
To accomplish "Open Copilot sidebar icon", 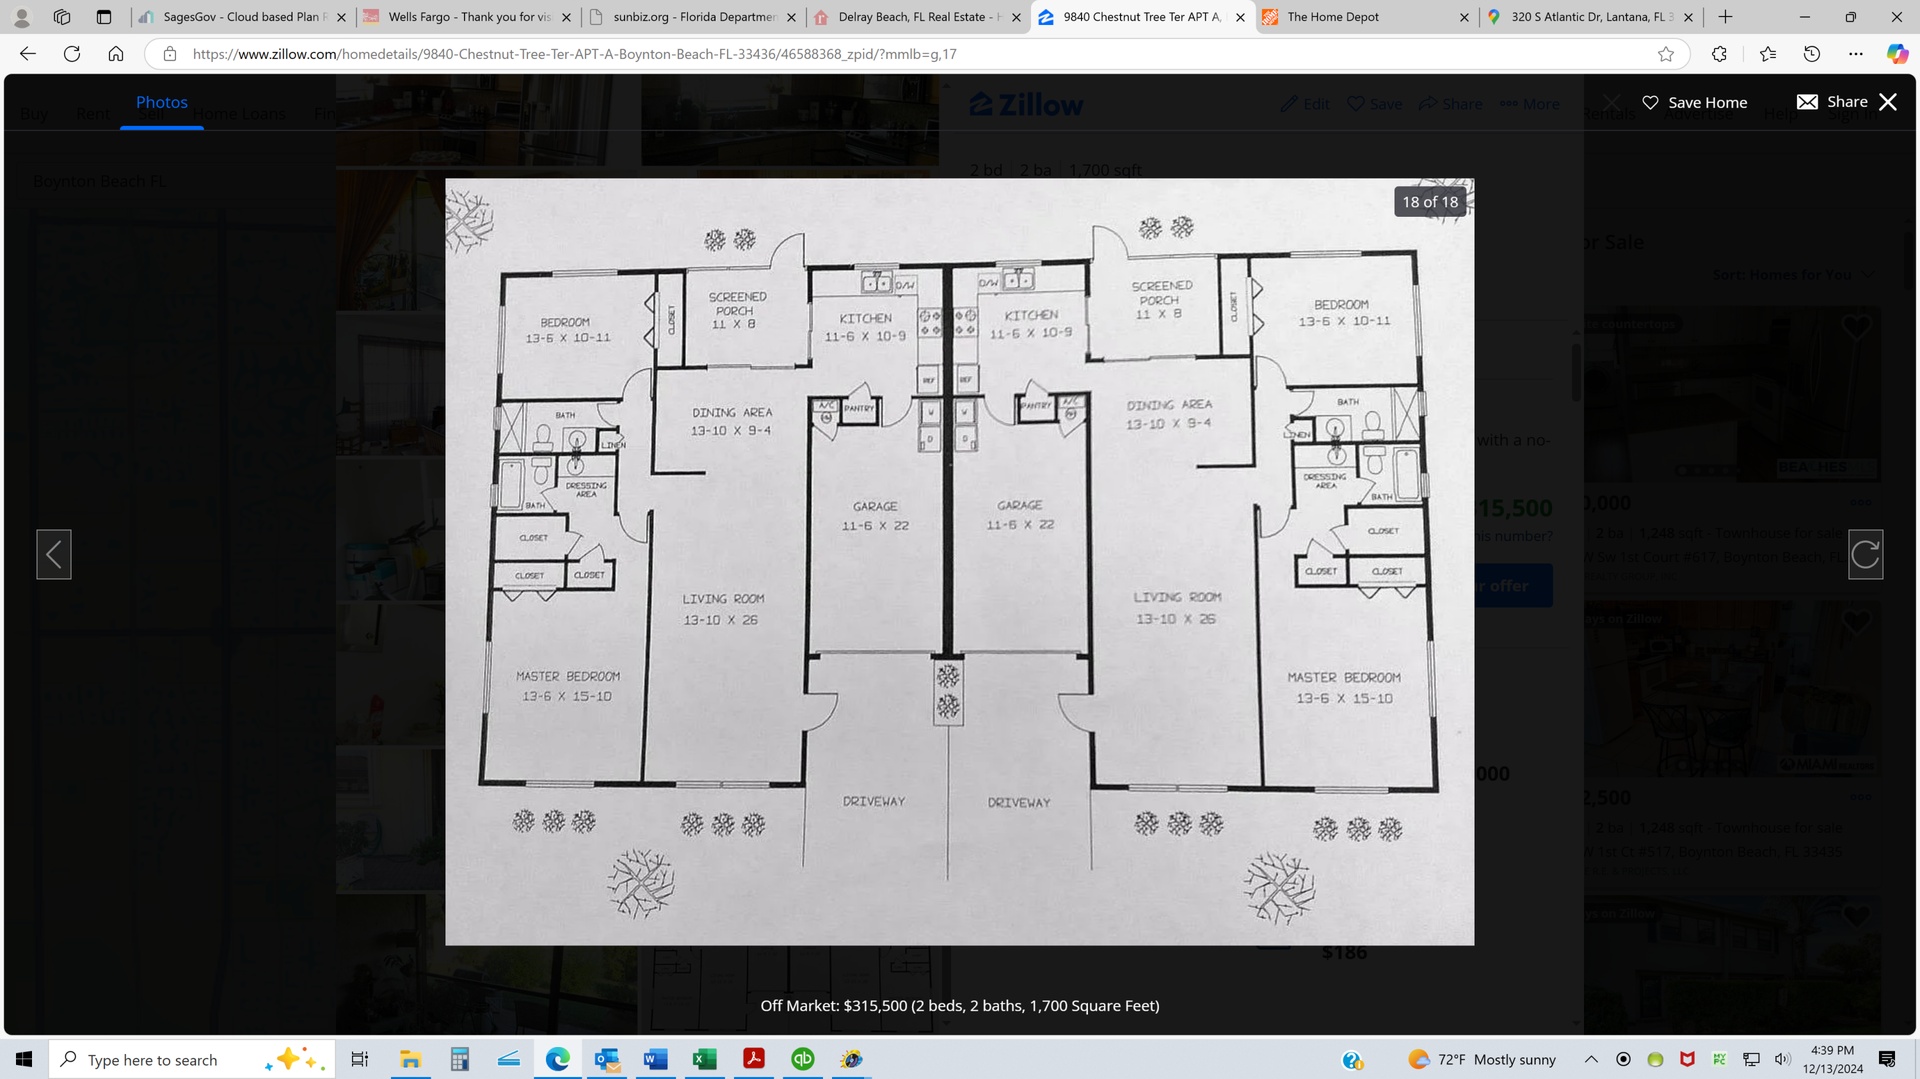I will coord(1897,54).
